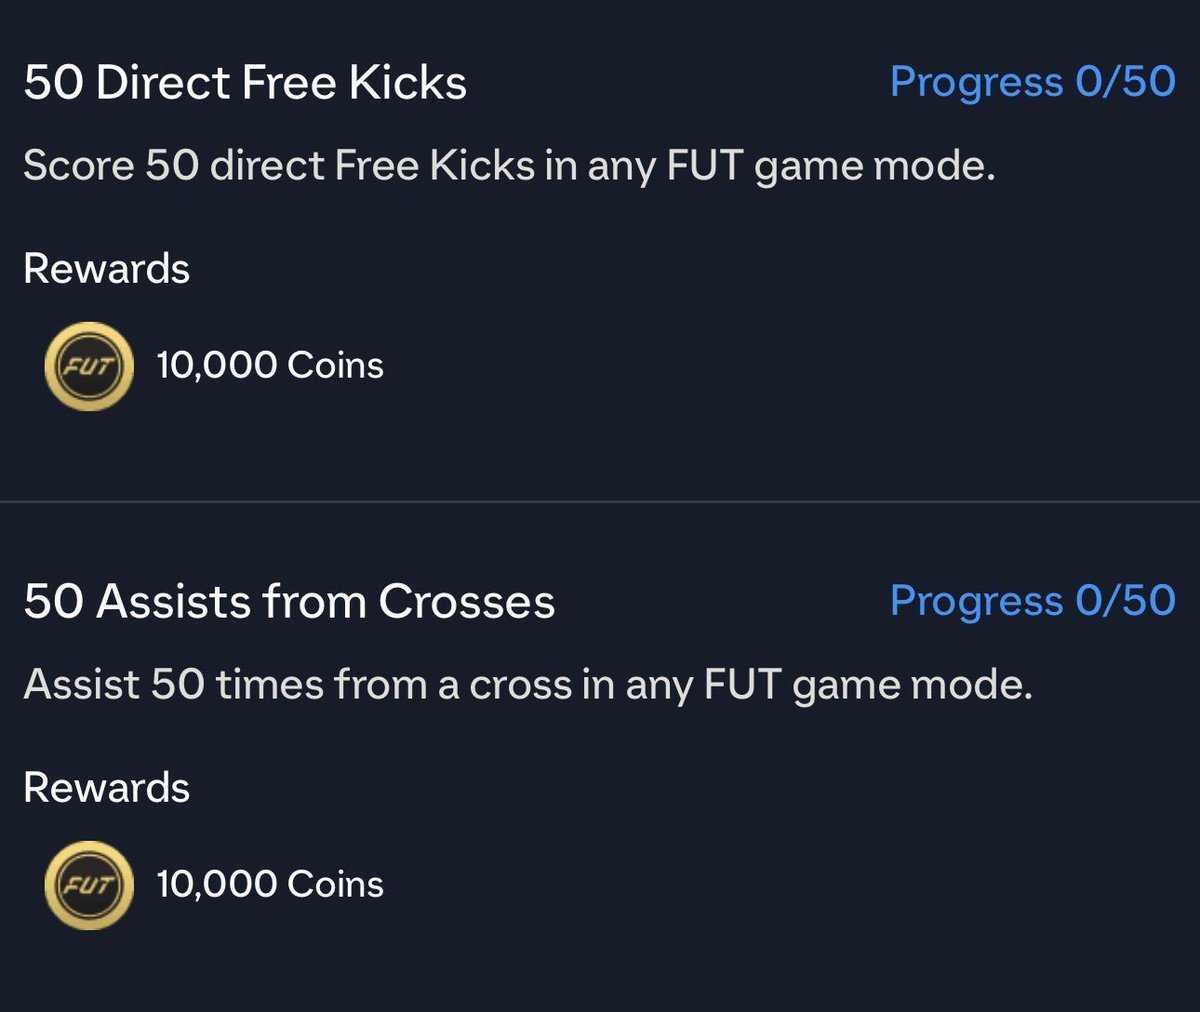Click the word Coins beside the first FUT coin
Viewport: 1200px width, 1012px height.
tap(335, 365)
